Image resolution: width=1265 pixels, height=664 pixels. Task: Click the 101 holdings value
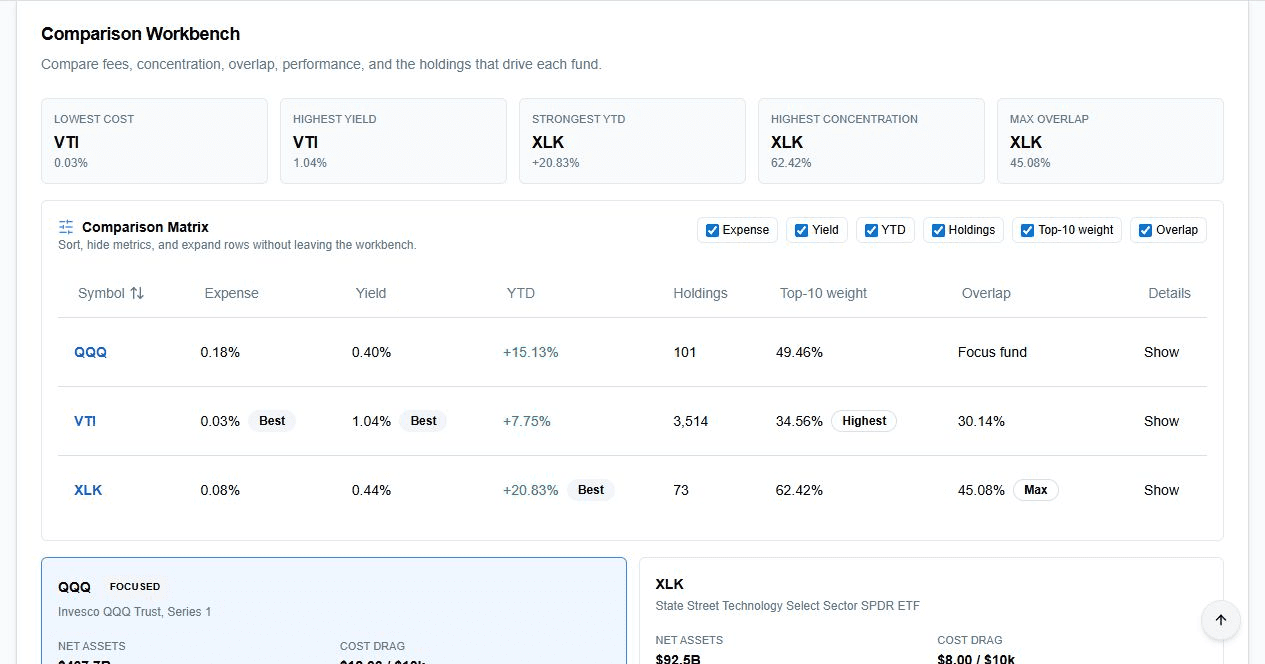coord(685,352)
